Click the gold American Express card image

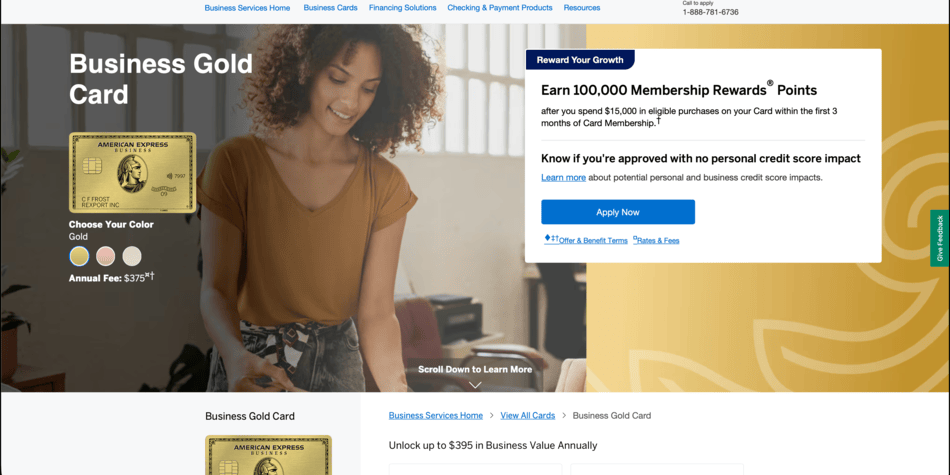click(x=133, y=173)
